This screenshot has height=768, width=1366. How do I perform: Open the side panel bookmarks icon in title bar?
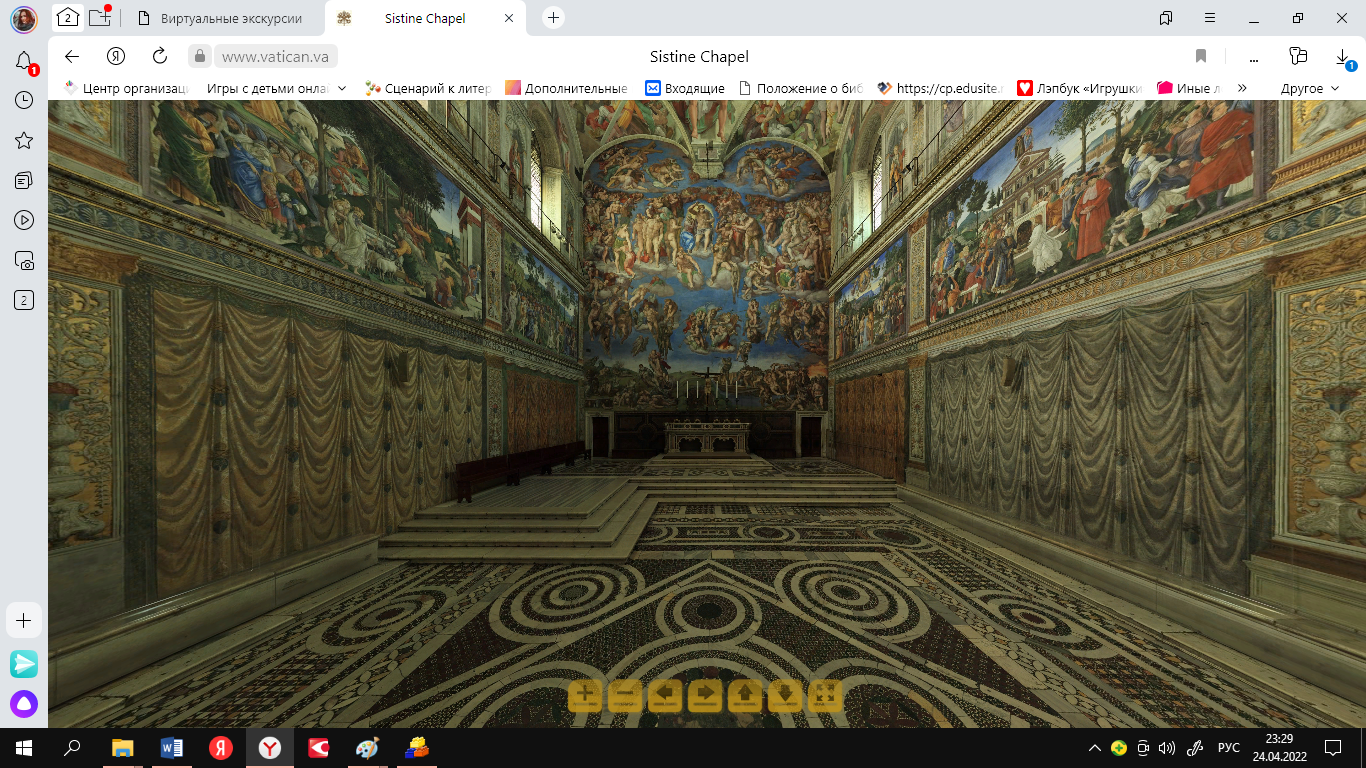[1166, 18]
